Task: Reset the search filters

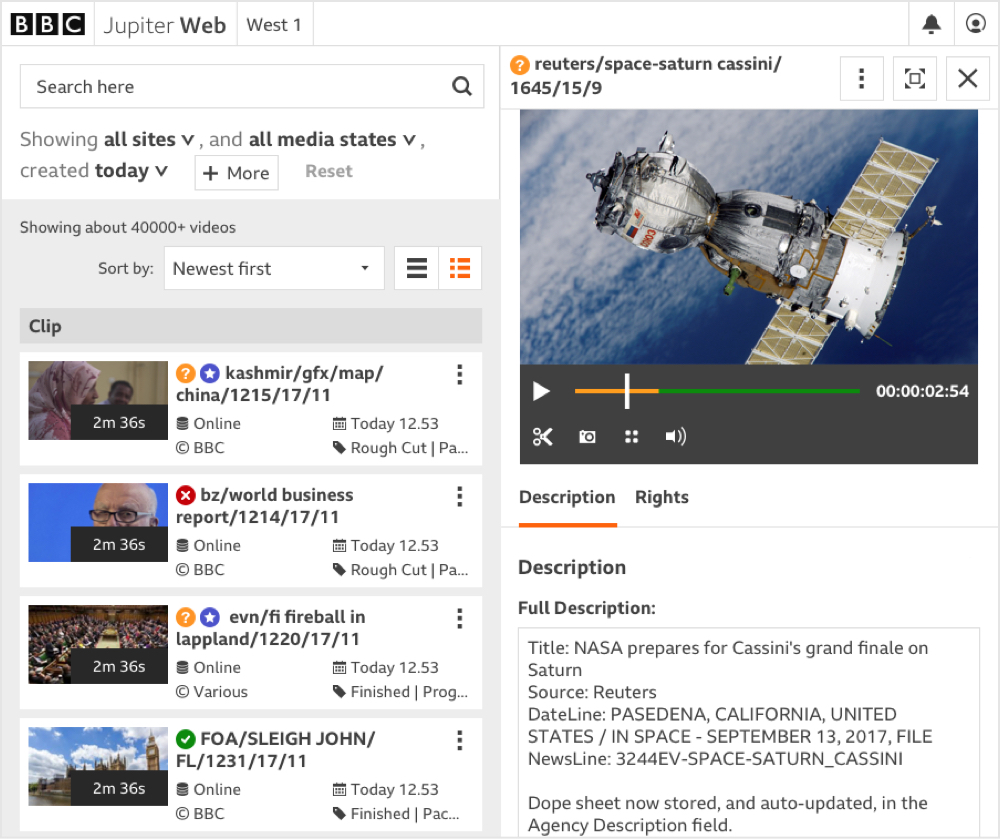Action: click(x=328, y=171)
